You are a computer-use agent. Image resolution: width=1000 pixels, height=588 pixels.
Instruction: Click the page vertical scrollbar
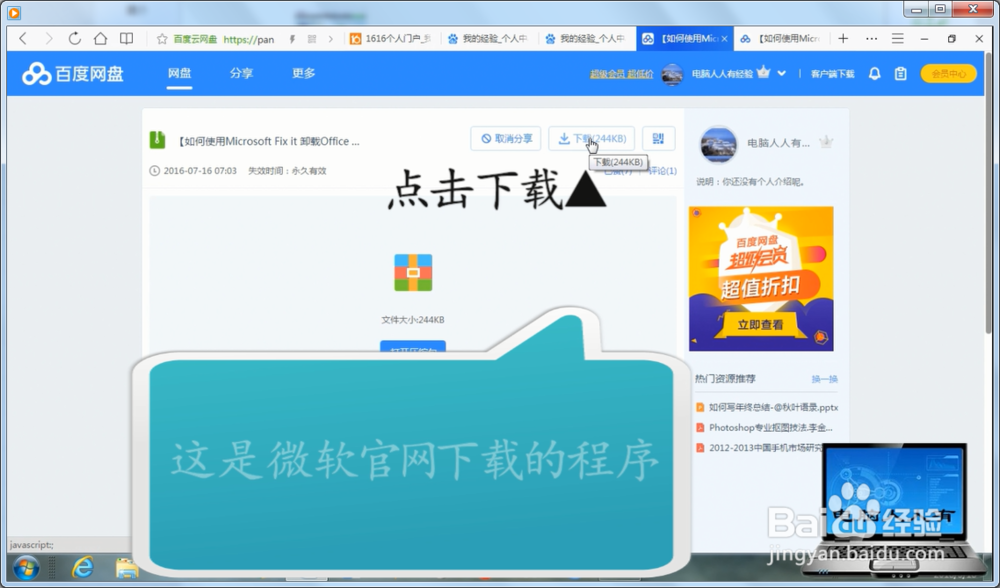tap(989, 191)
